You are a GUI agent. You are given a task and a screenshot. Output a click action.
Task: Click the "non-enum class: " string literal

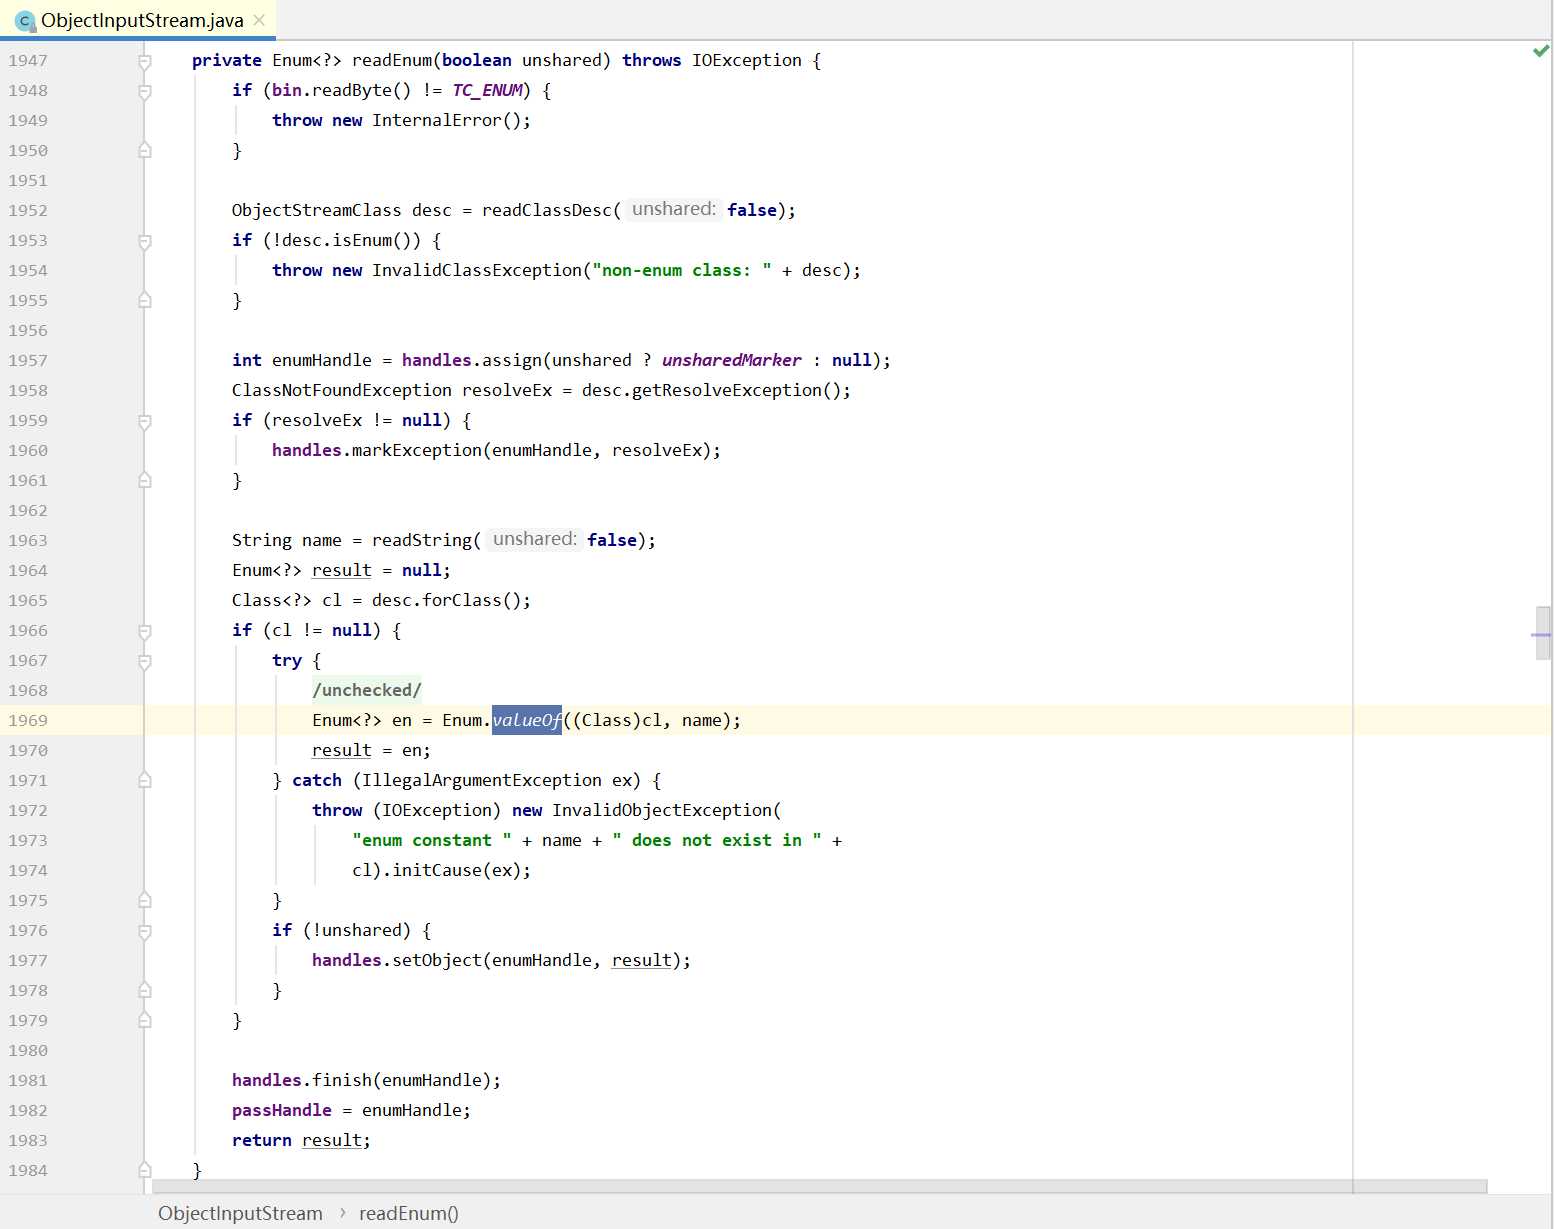tap(682, 270)
